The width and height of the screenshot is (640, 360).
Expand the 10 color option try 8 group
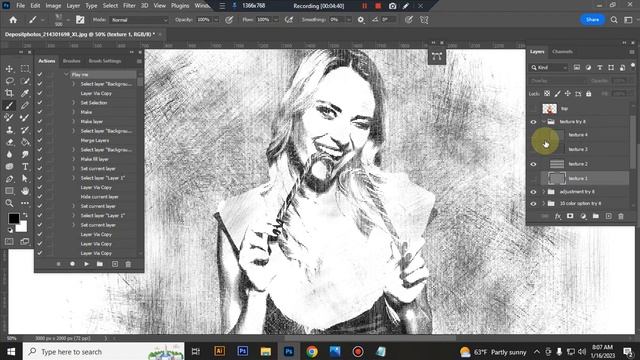point(544,204)
